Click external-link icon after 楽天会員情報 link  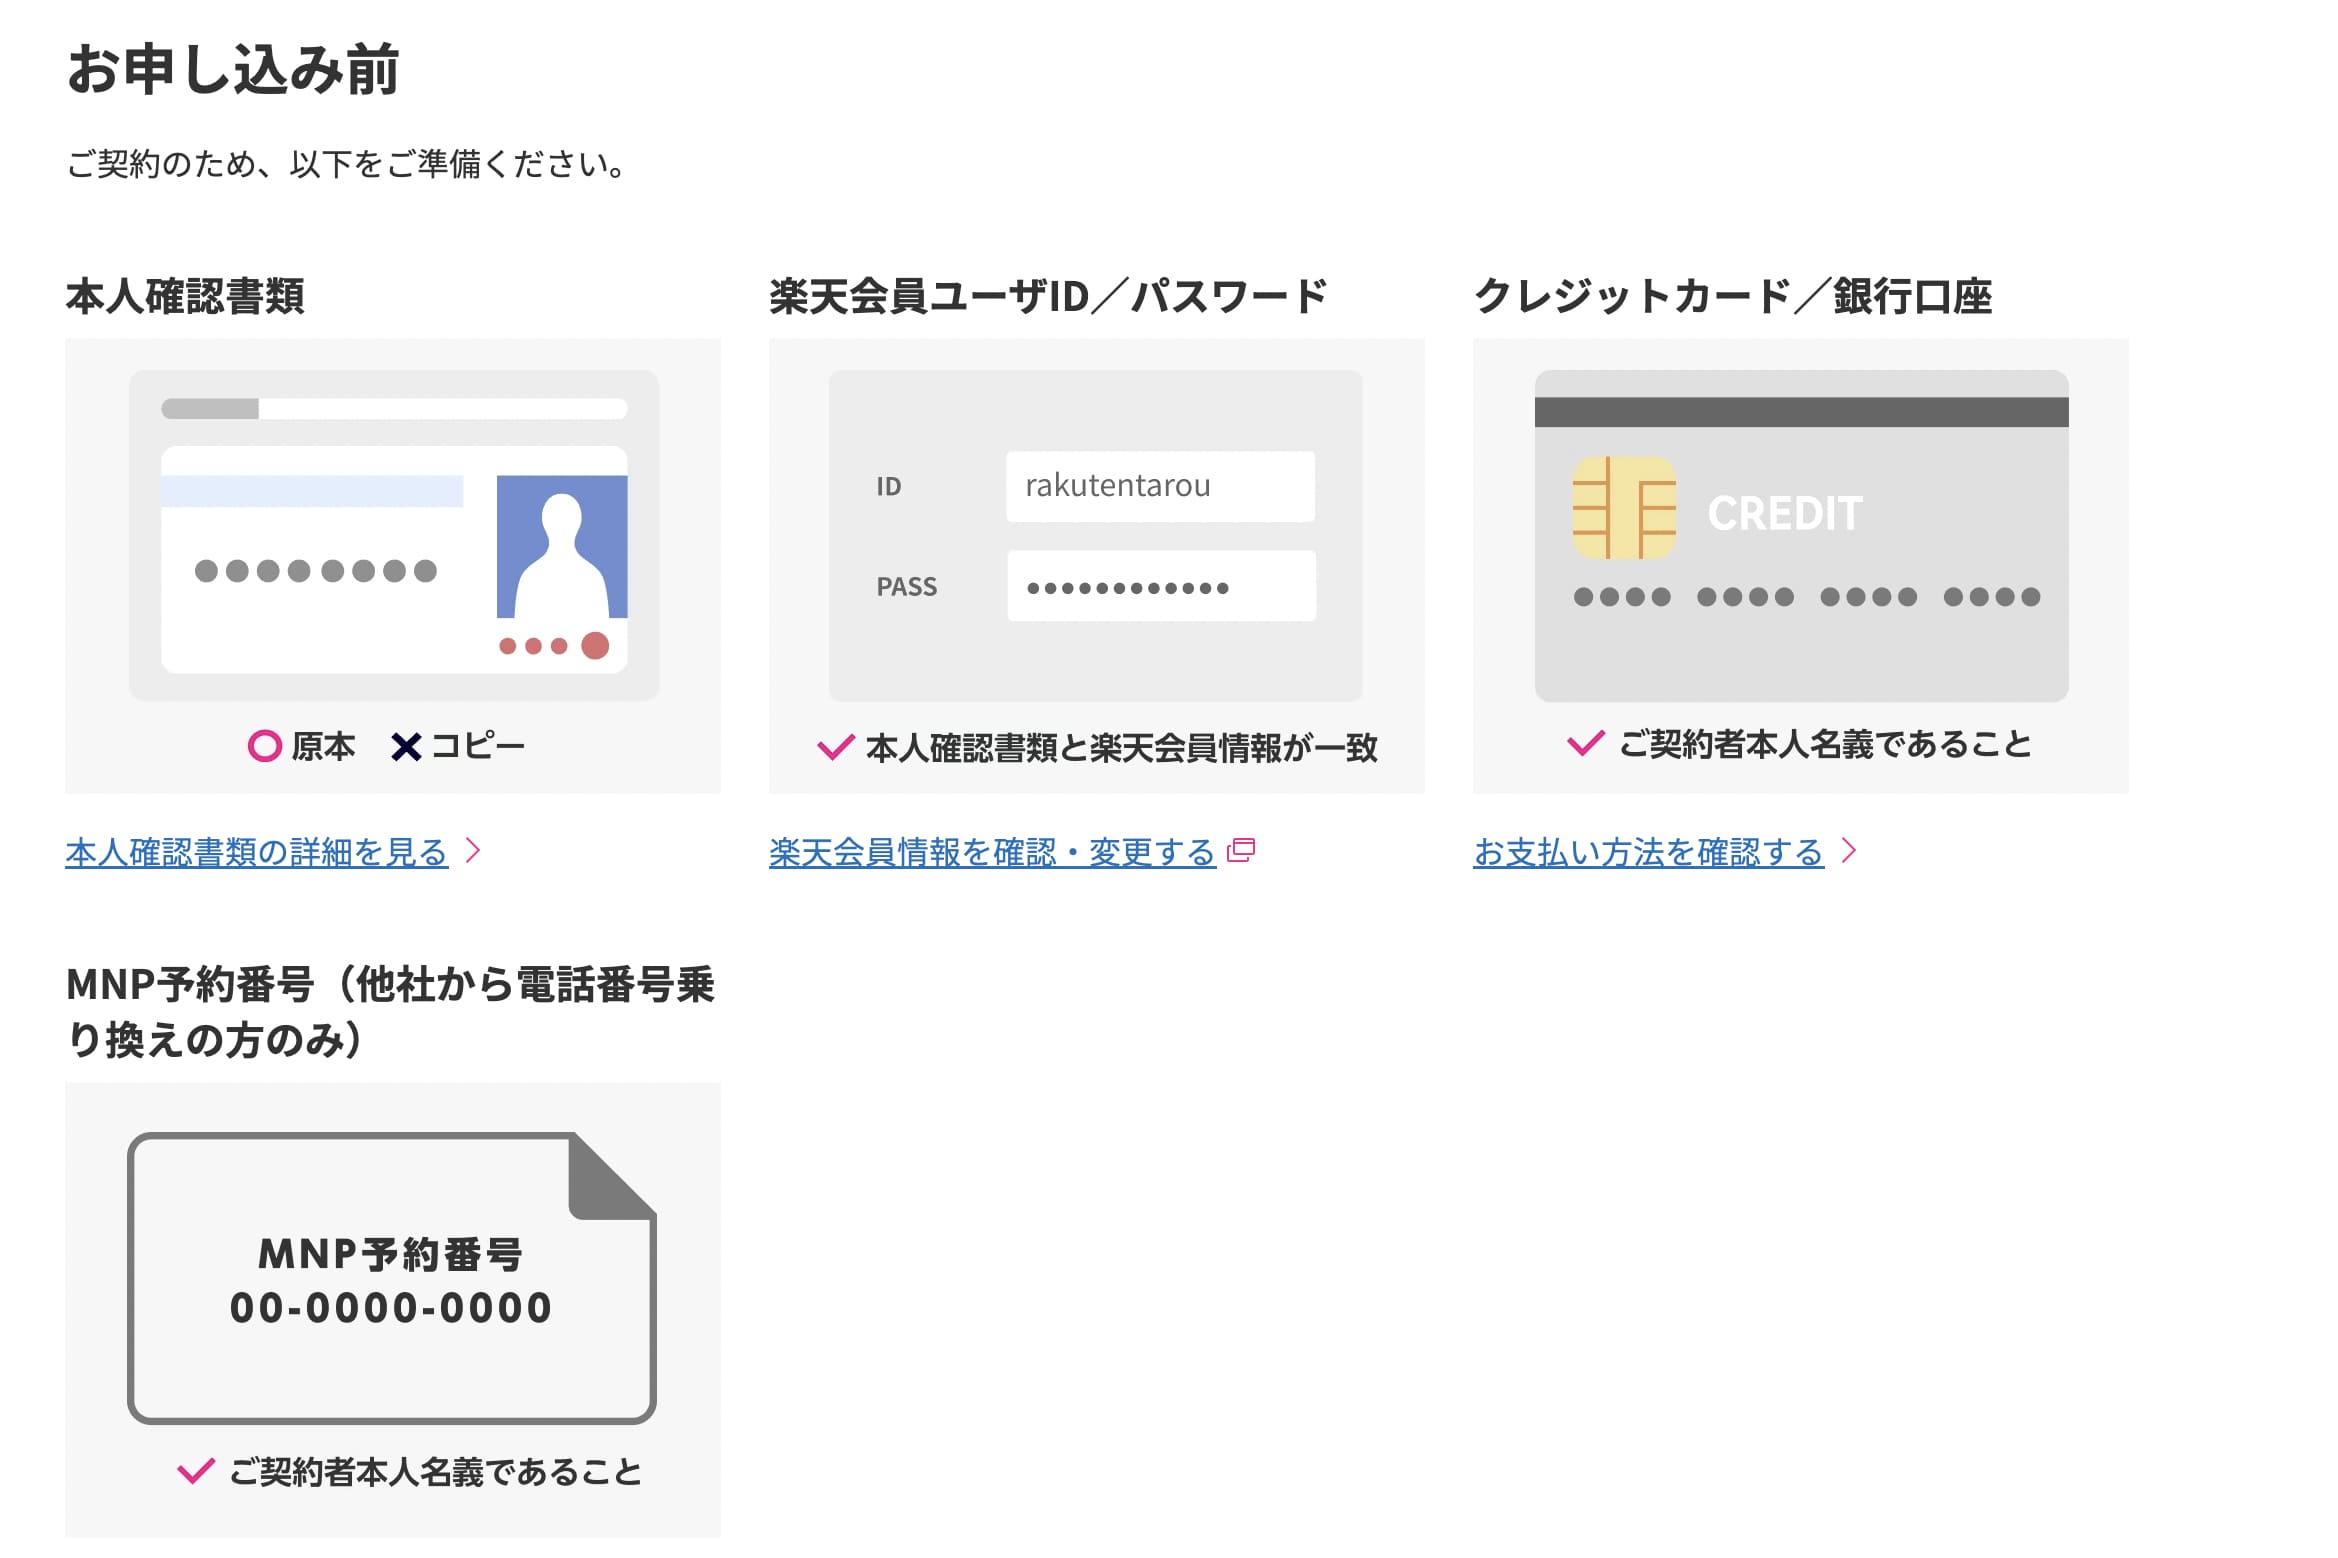tap(1241, 850)
